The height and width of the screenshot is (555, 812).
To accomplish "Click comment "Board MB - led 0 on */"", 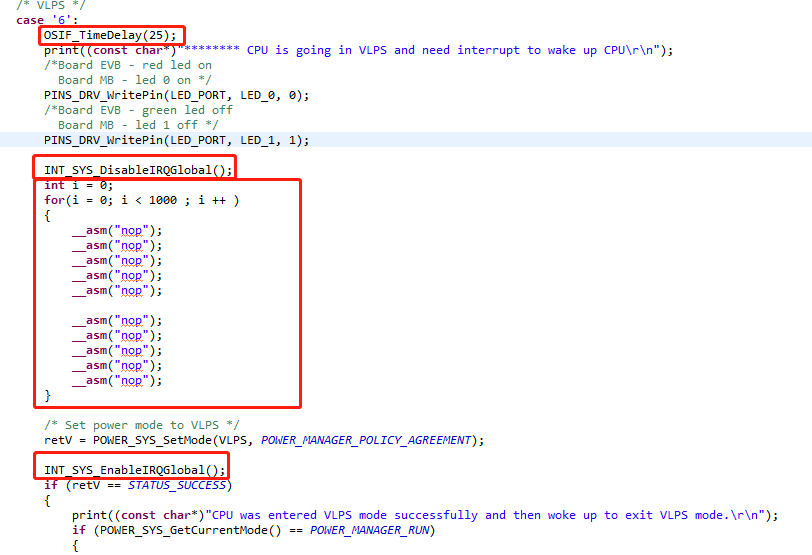I will pyautogui.click(x=135, y=80).
